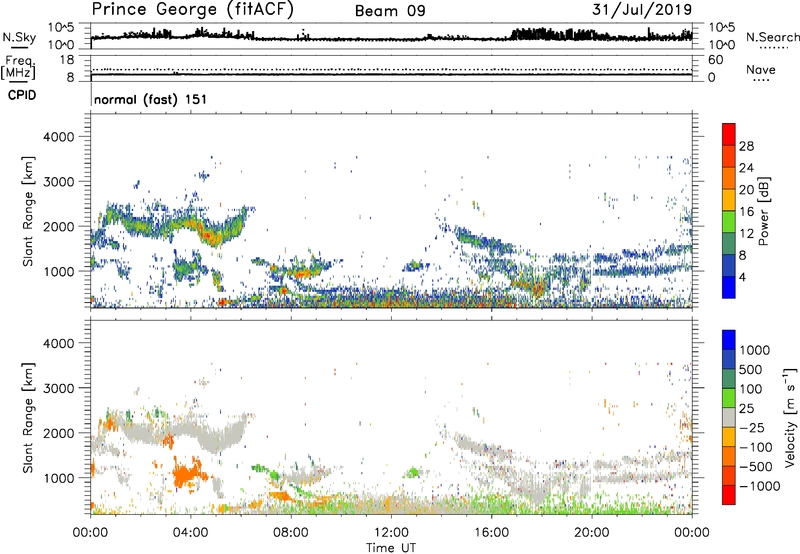Click the velocity panel 'Slant Range [km]' label
Image resolution: width=800 pixels, height=554 pixels.
(x=28, y=417)
